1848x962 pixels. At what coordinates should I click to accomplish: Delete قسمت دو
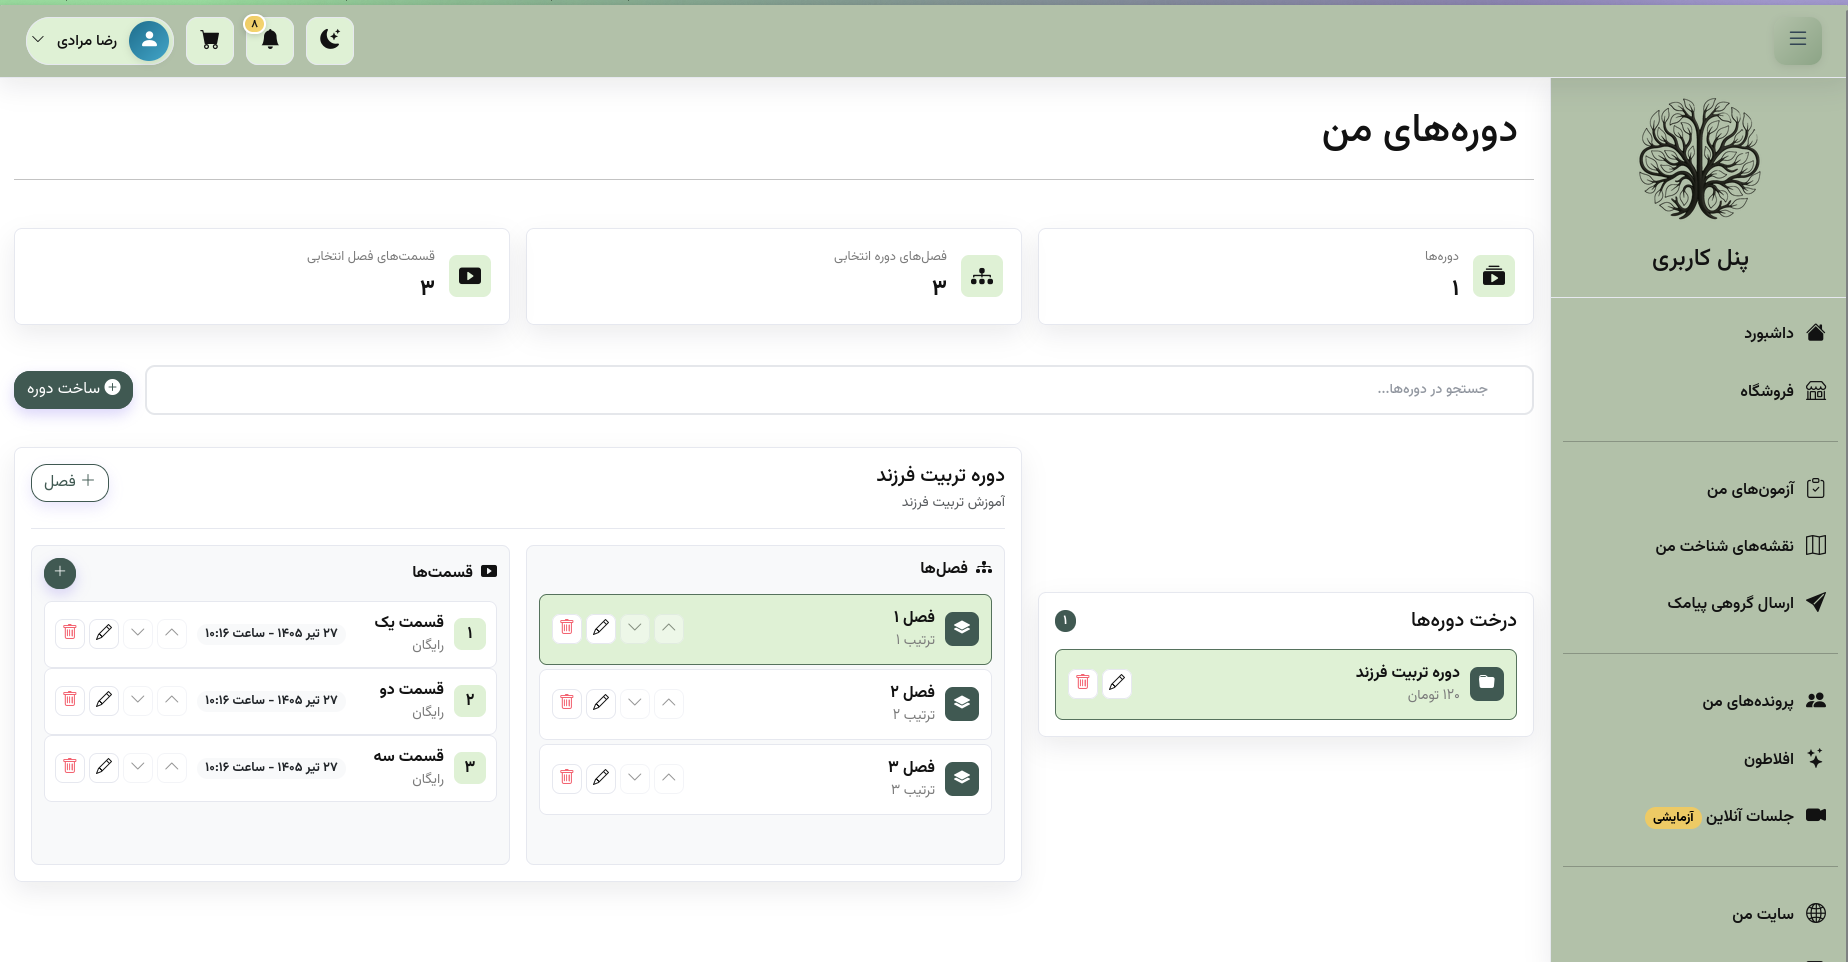point(70,700)
